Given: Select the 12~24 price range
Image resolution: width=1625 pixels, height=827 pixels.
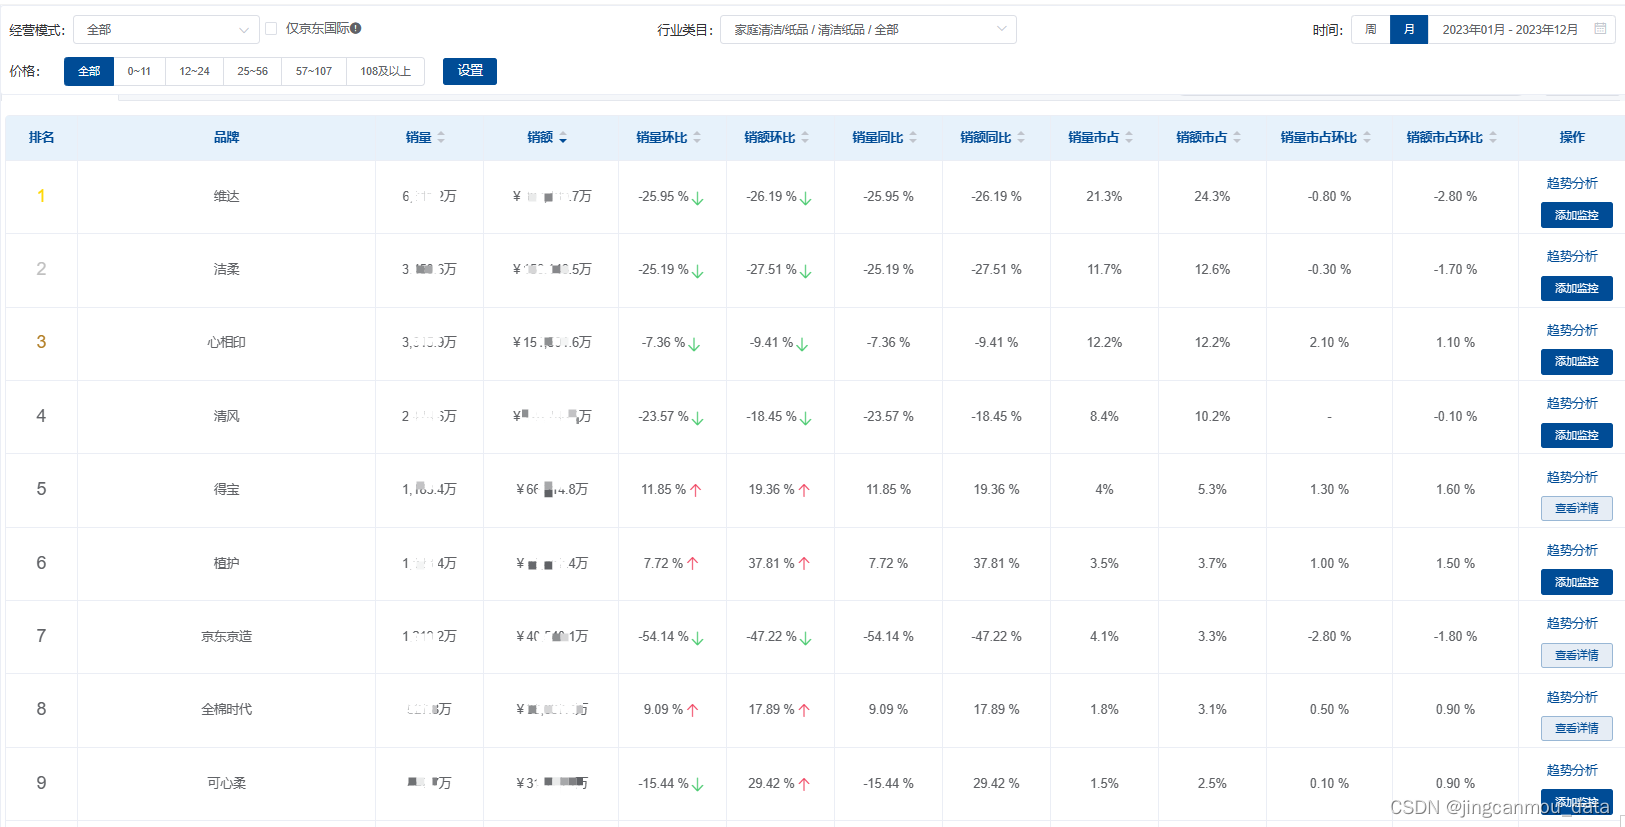Looking at the screenshot, I should [194, 71].
